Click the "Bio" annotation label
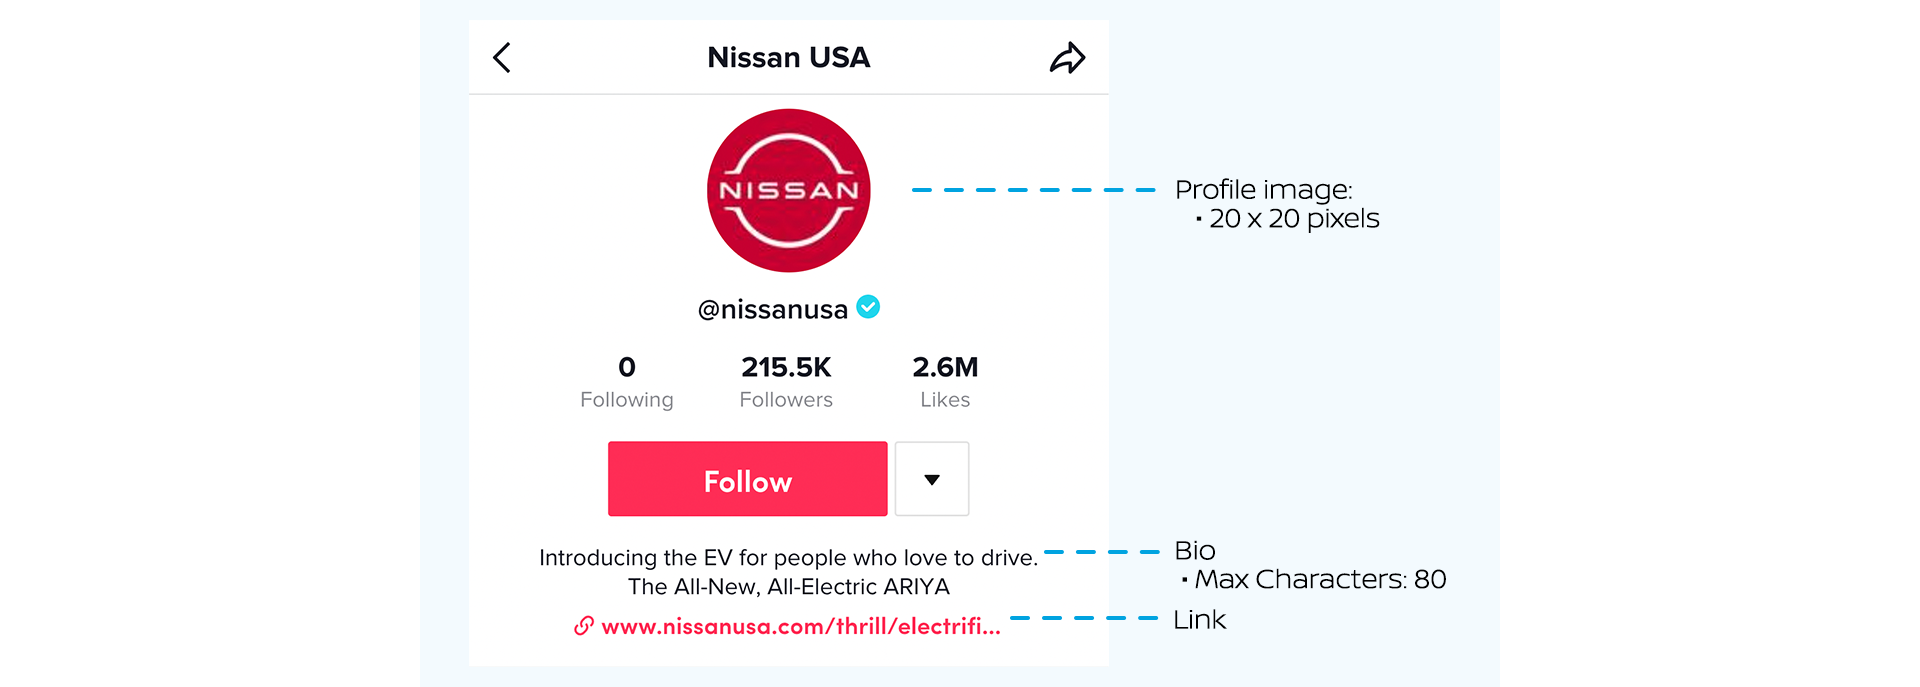 point(1195,551)
